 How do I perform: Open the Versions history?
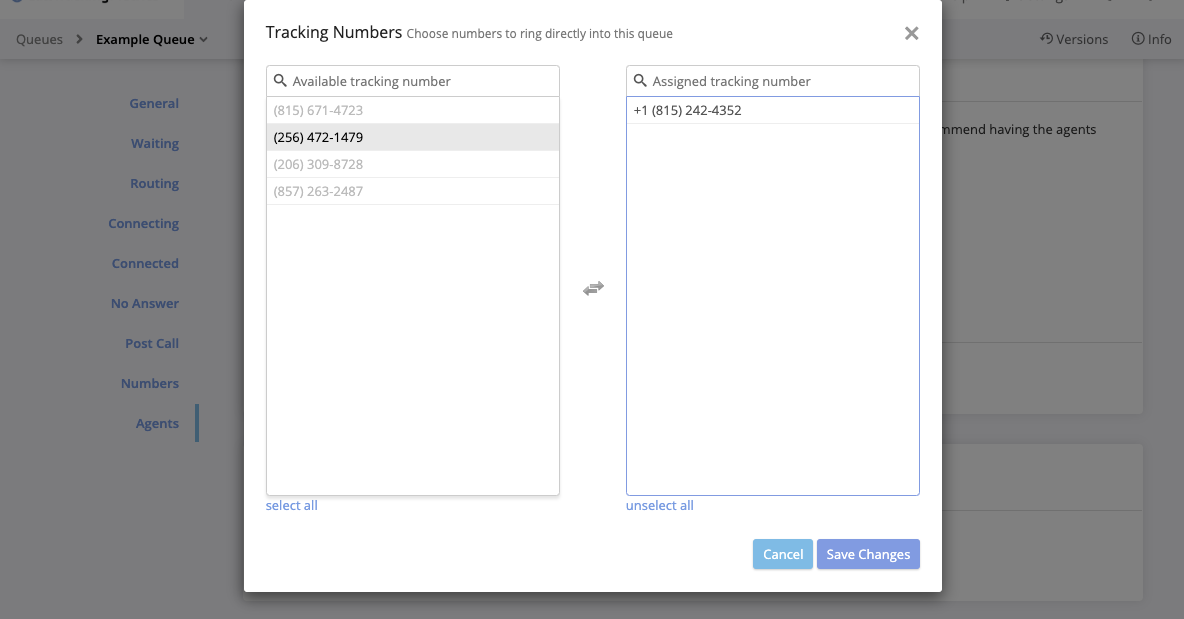(x=1074, y=39)
